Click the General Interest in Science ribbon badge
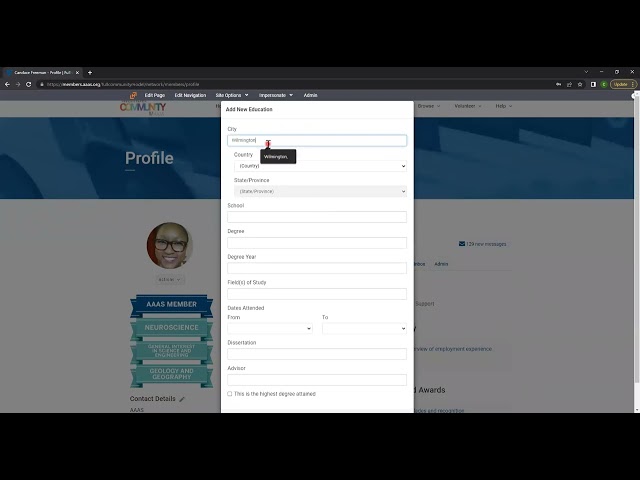Image resolution: width=640 pixels, height=480 pixels. [171, 351]
